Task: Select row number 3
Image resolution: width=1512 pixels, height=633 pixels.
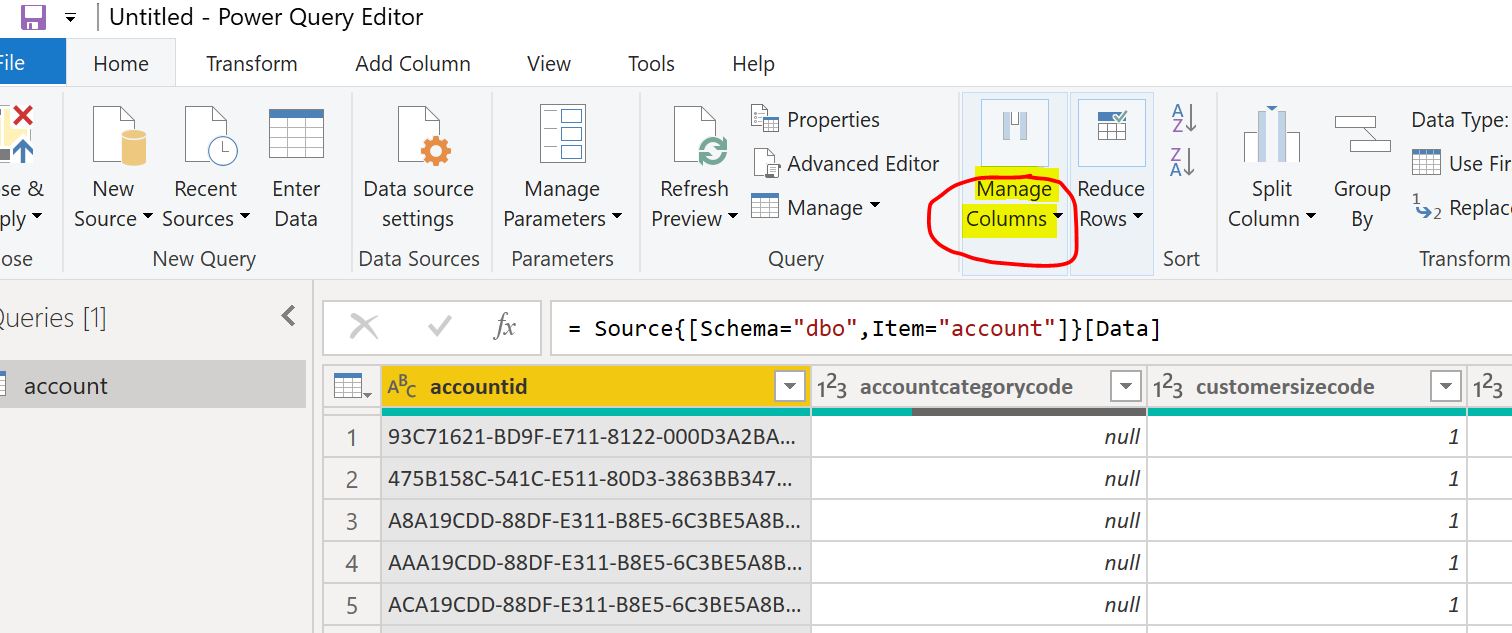Action: pyautogui.click(x=351, y=521)
